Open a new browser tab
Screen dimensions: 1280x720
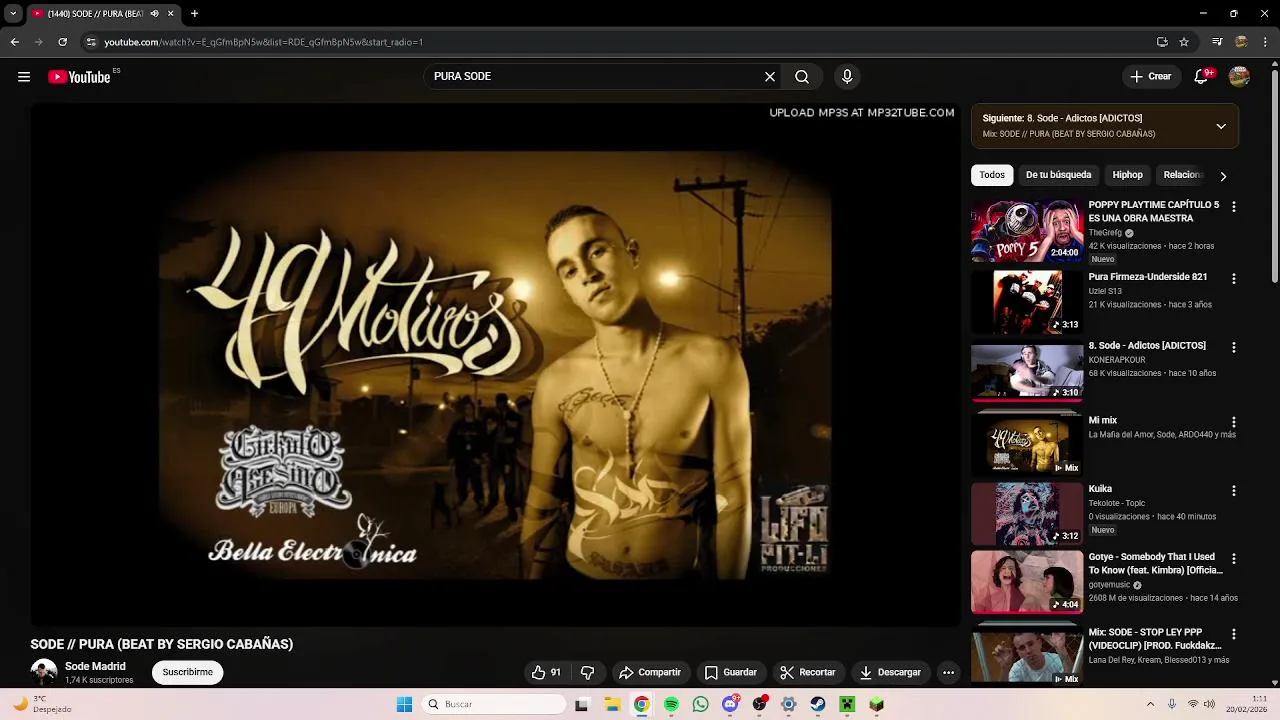click(194, 14)
